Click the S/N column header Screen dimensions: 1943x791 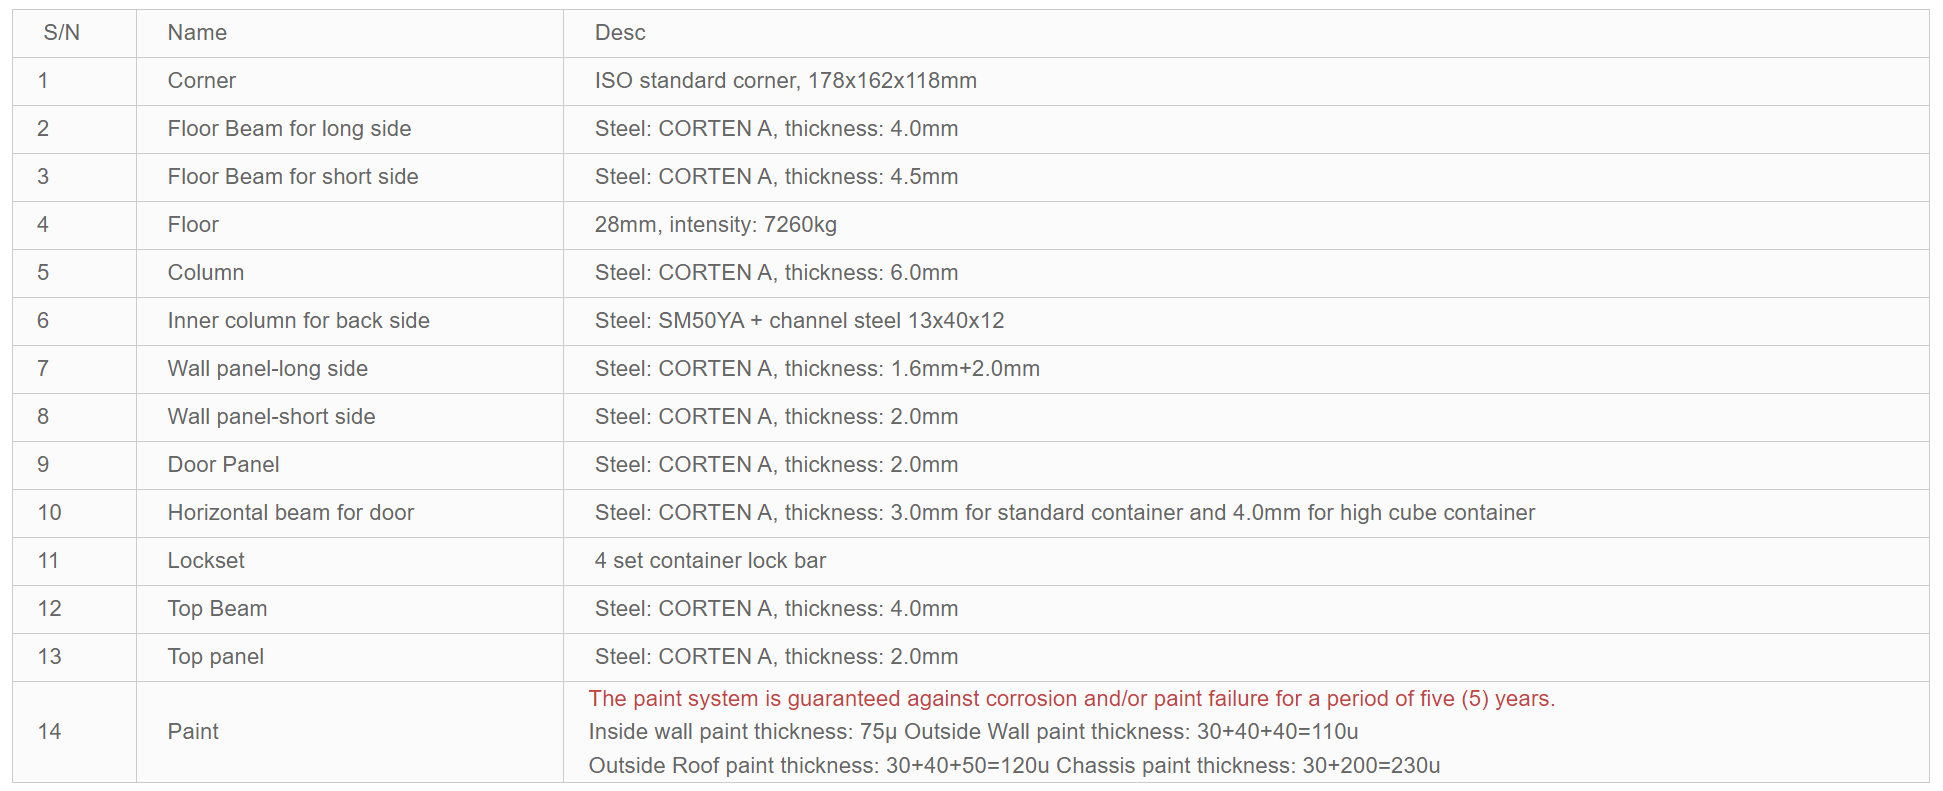[61, 33]
